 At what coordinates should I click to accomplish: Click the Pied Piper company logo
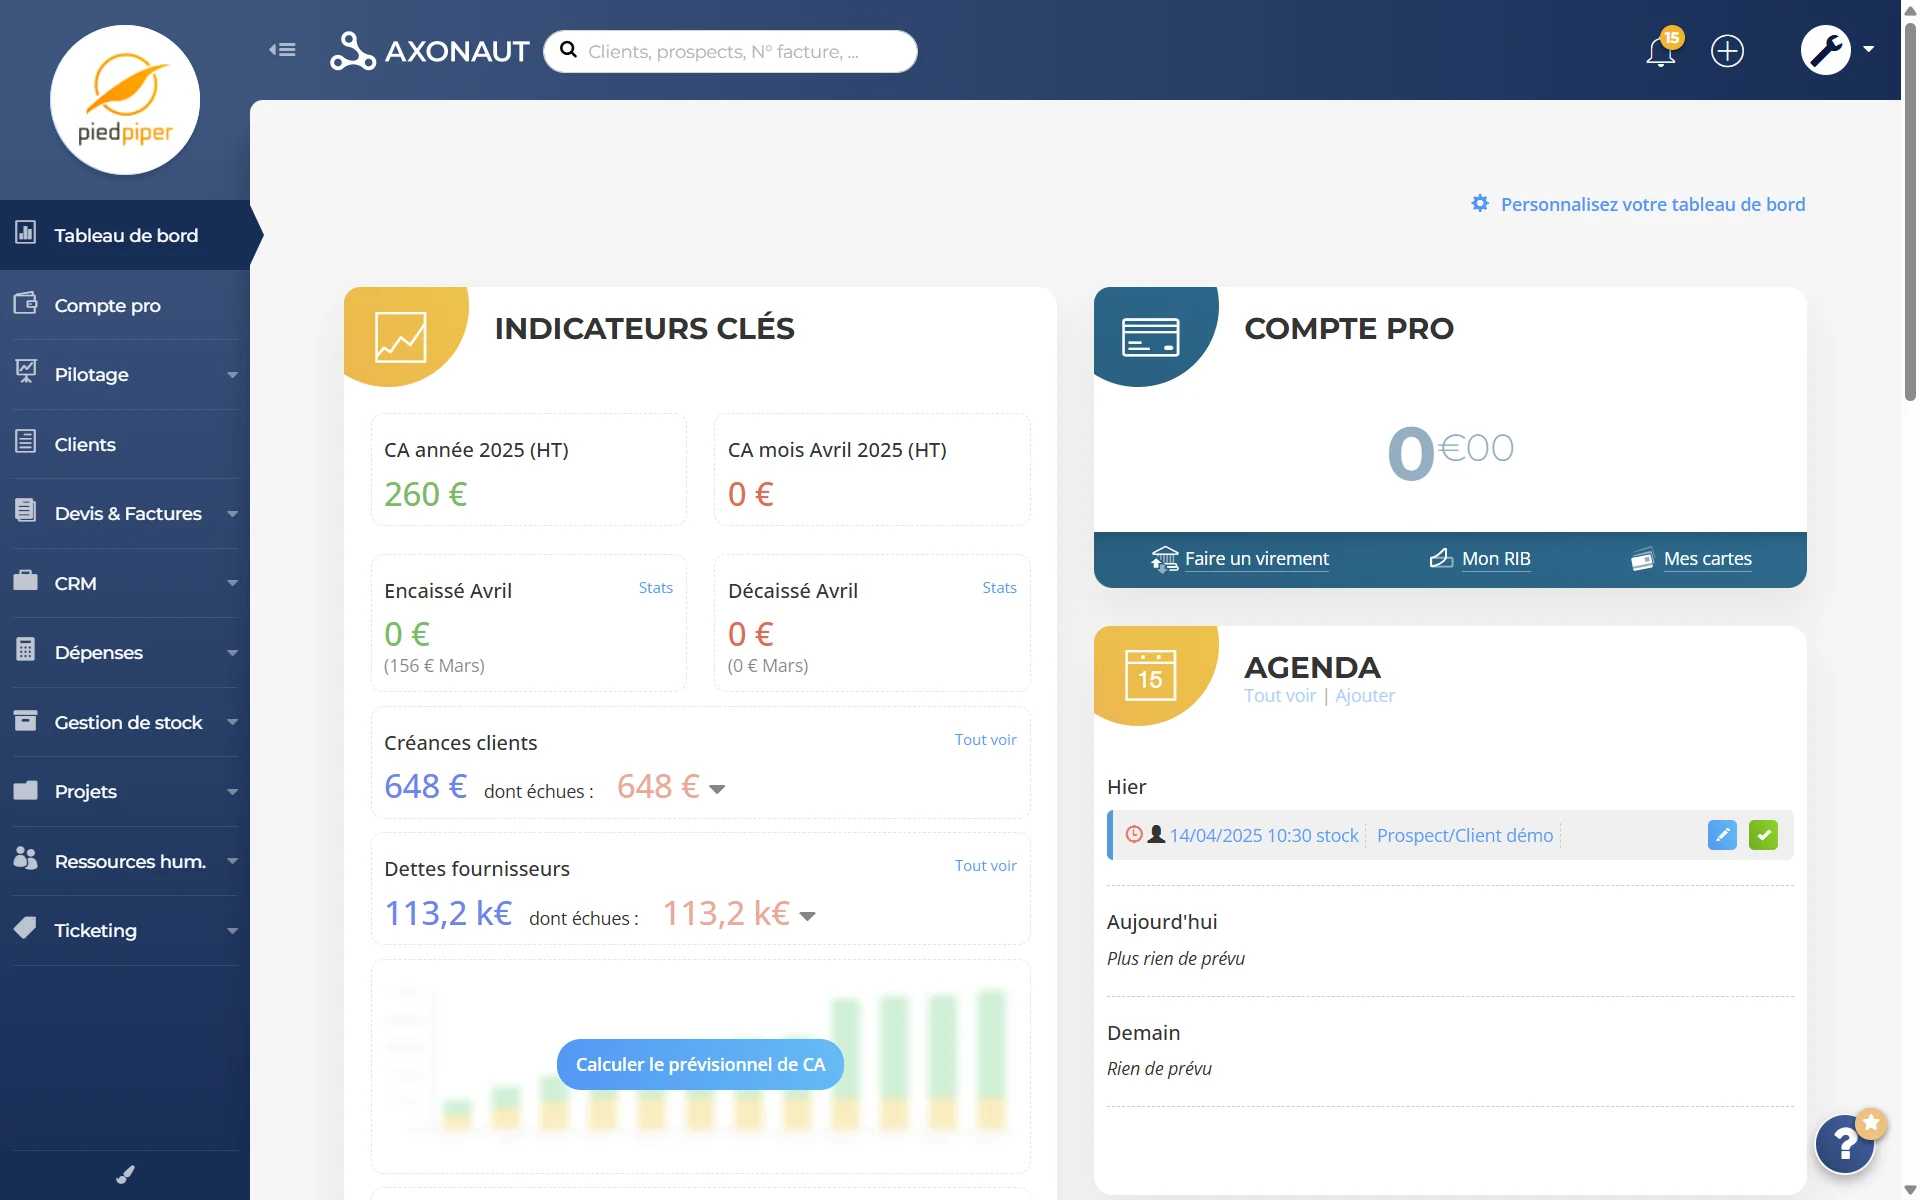125,100
